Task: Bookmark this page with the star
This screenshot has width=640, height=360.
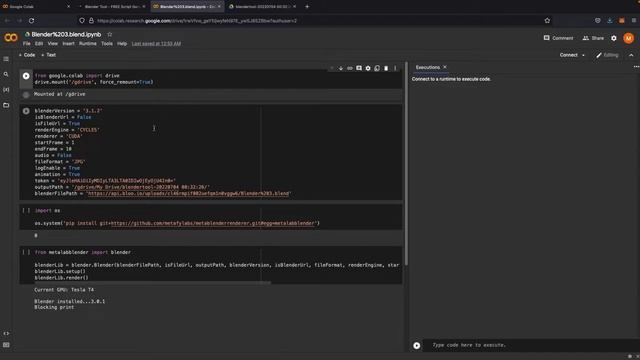Action: [x=547, y=20]
